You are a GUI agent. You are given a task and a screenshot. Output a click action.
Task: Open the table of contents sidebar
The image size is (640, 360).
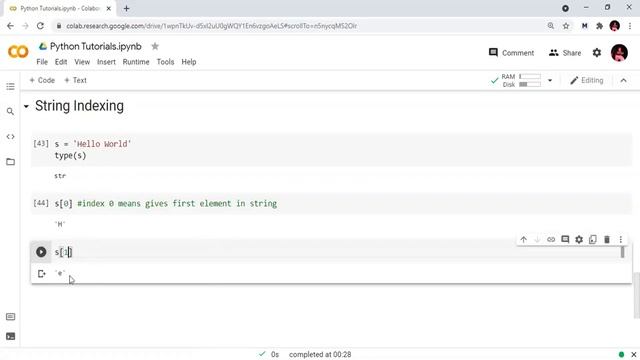click(10, 87)
